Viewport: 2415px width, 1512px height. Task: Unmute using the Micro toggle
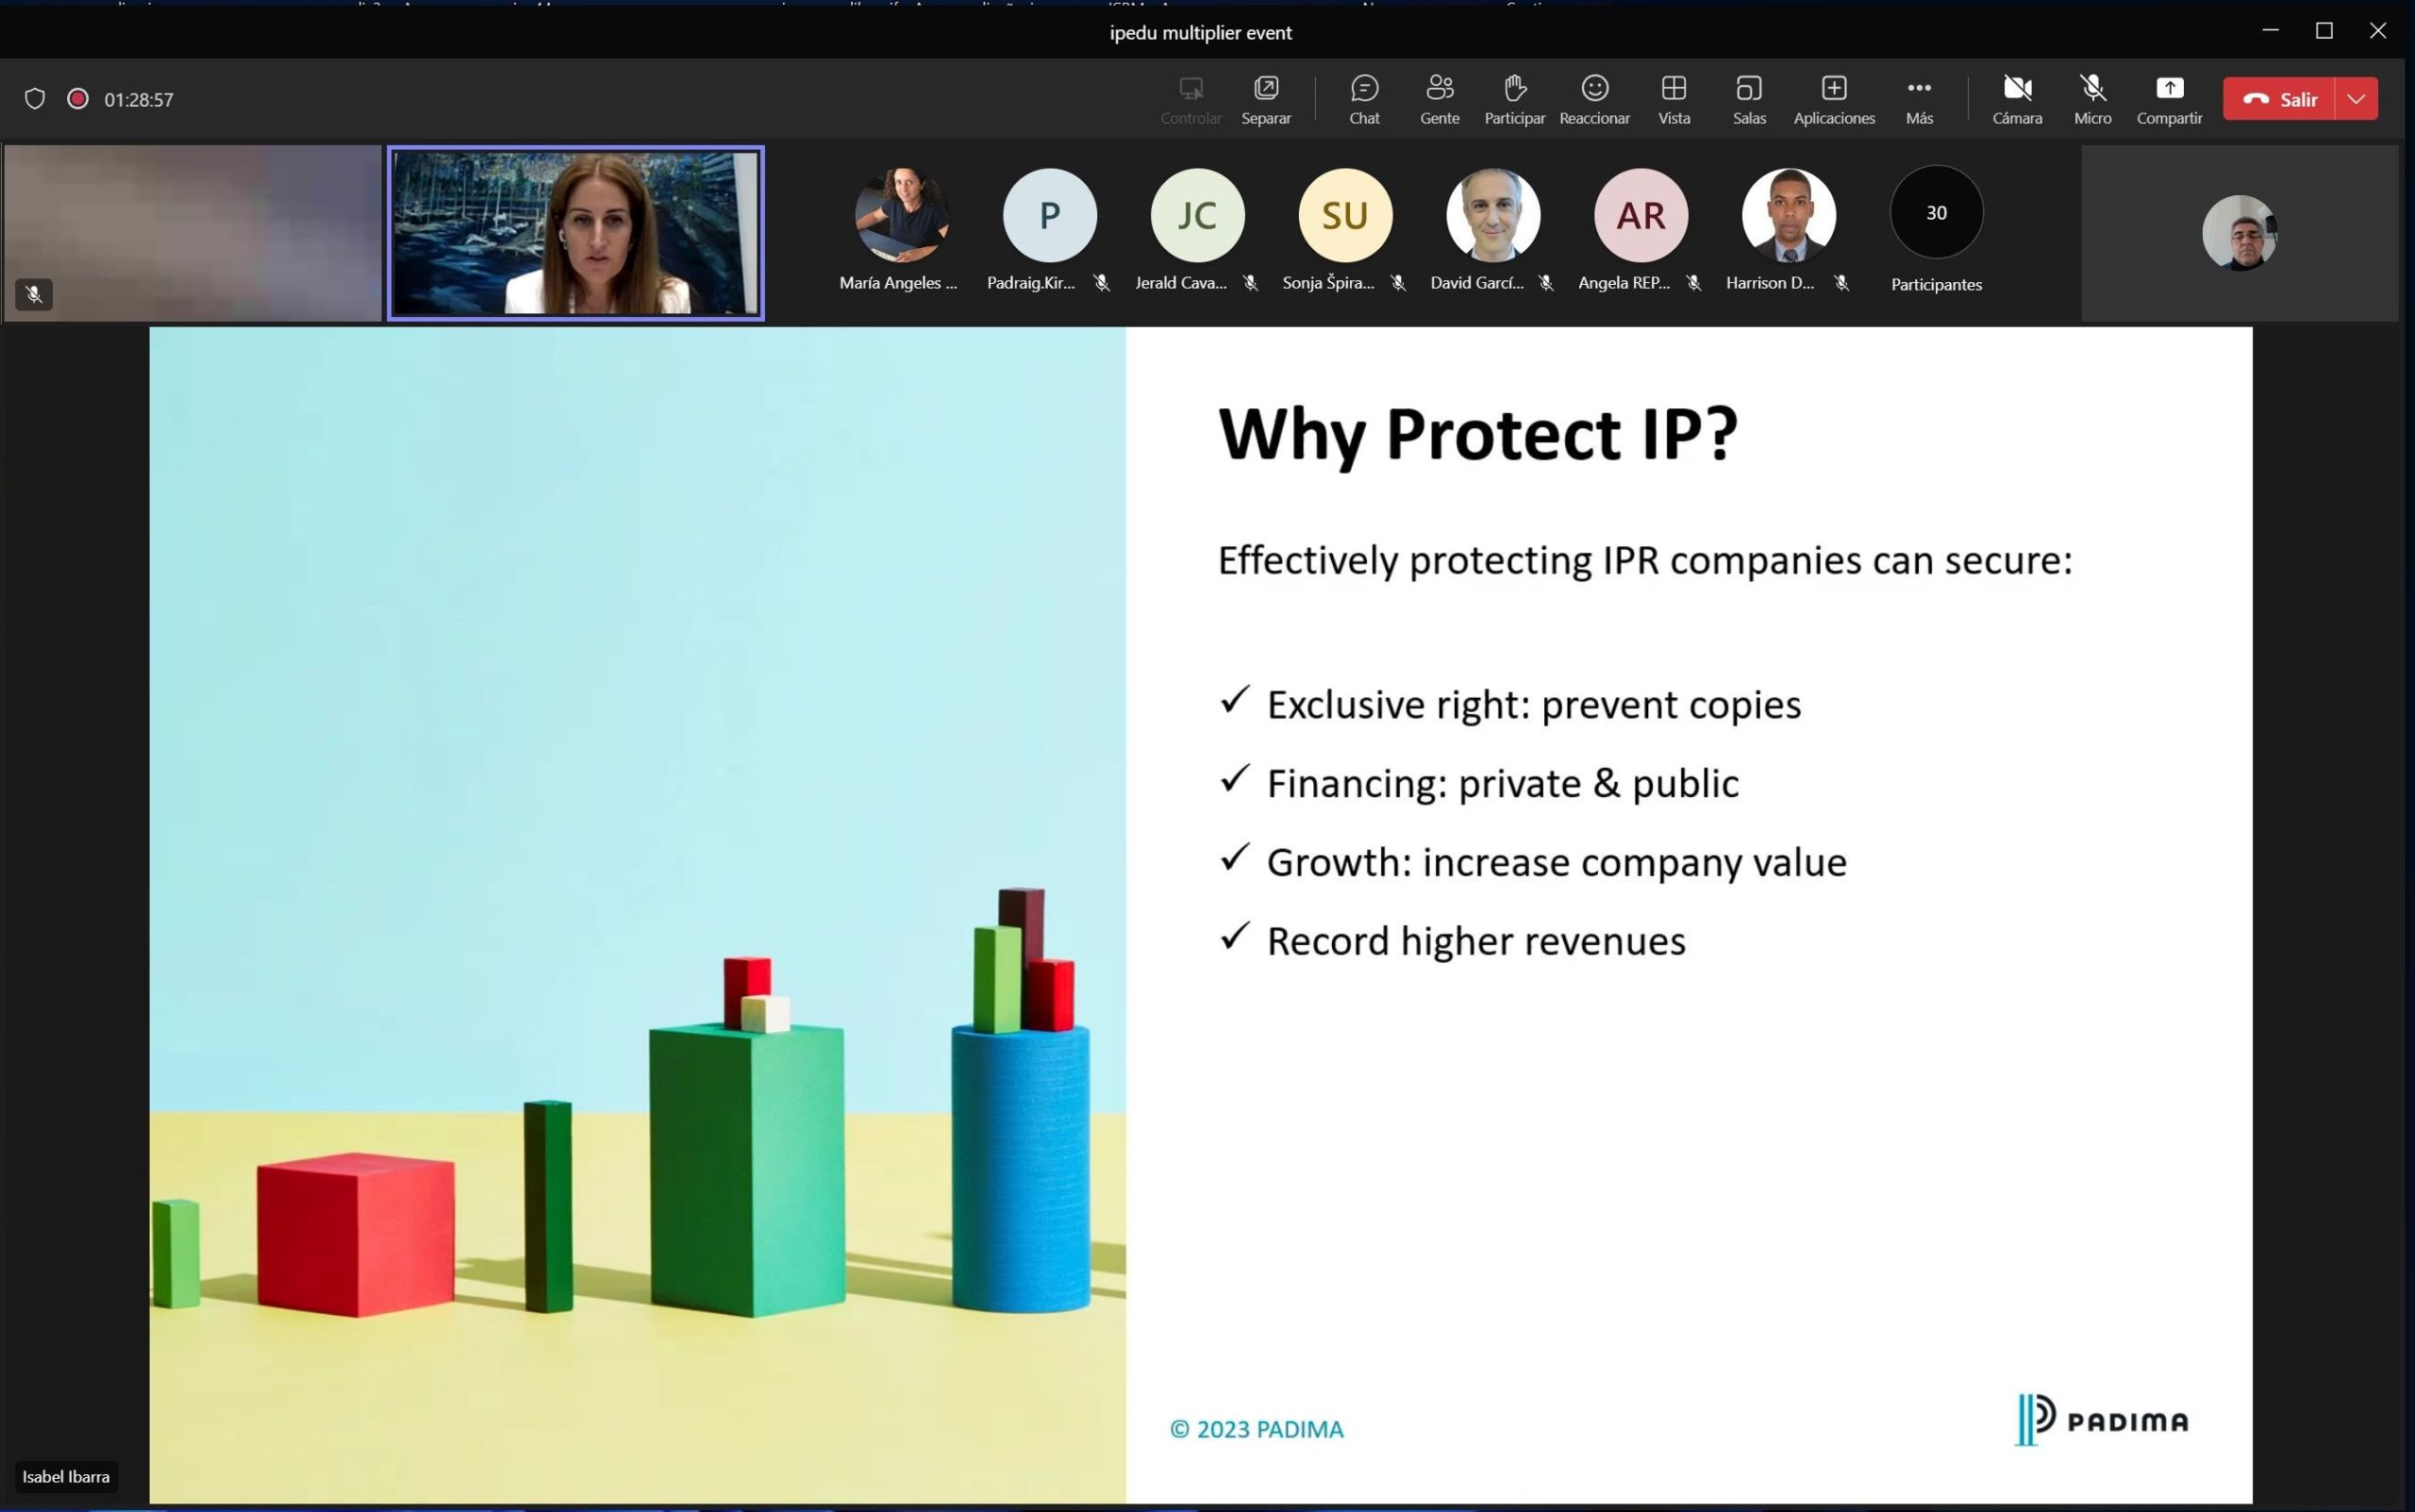click(2092, 98)
